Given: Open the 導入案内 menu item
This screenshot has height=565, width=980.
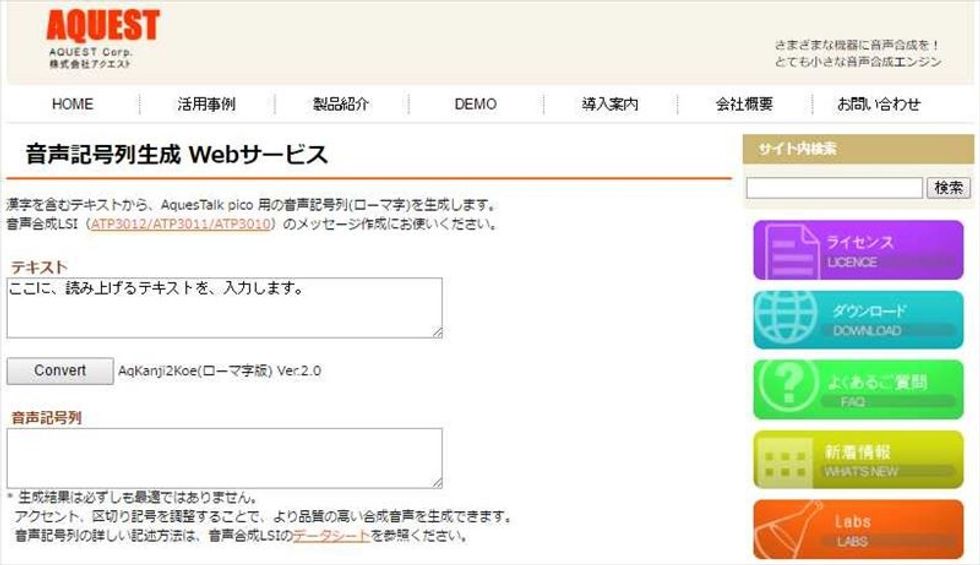Looking at the screenshot, I should [610, 104].
